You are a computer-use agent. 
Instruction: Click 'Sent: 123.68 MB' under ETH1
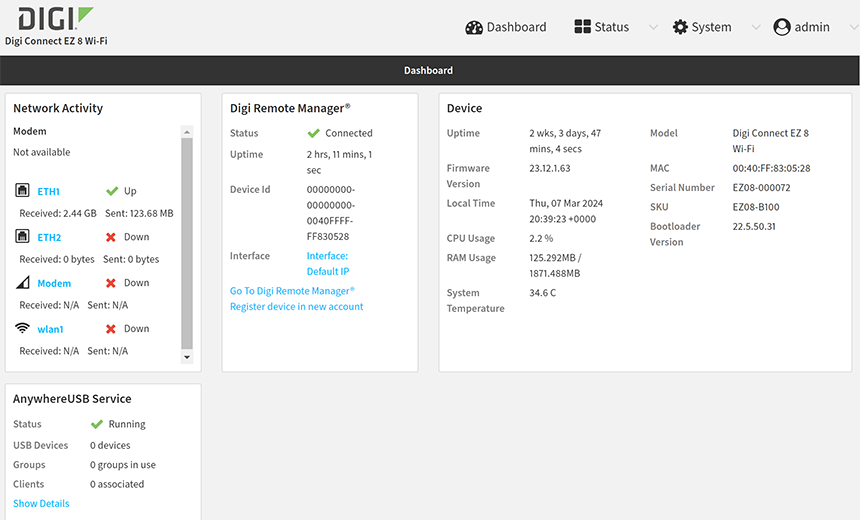click(139, 213)
